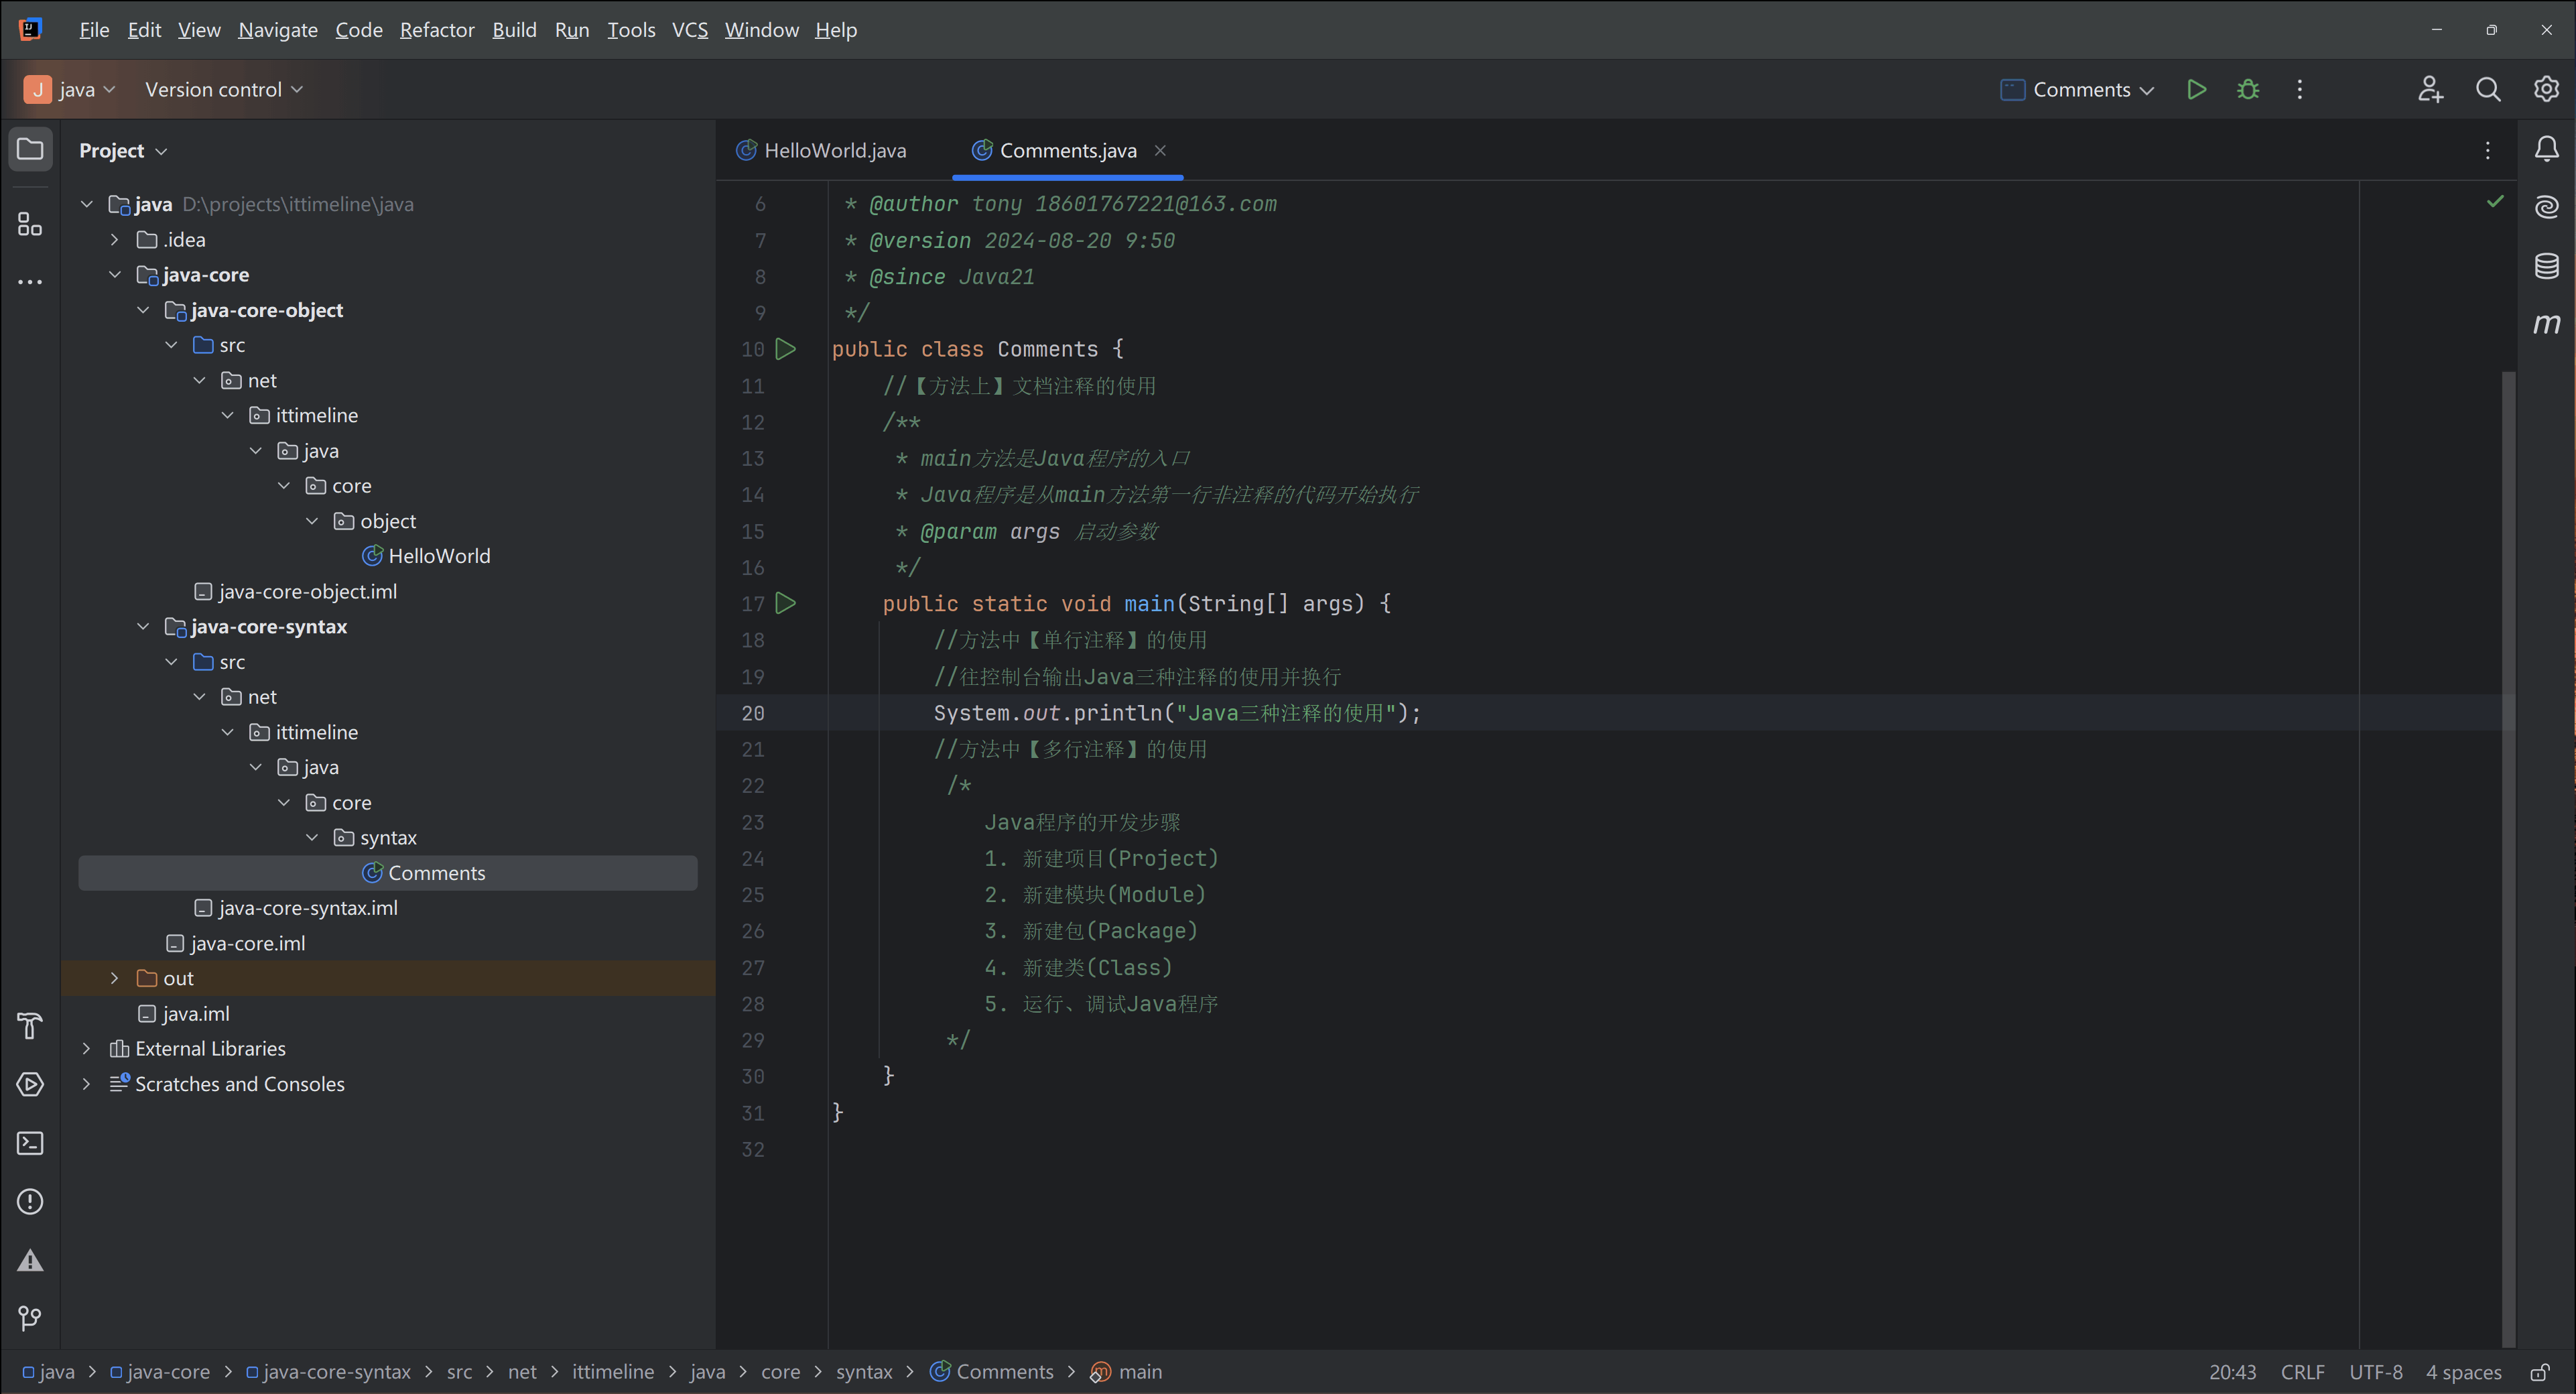Expand the out folder
The height and width of the screenshot is (1394, 2576).
click(114, 978)
